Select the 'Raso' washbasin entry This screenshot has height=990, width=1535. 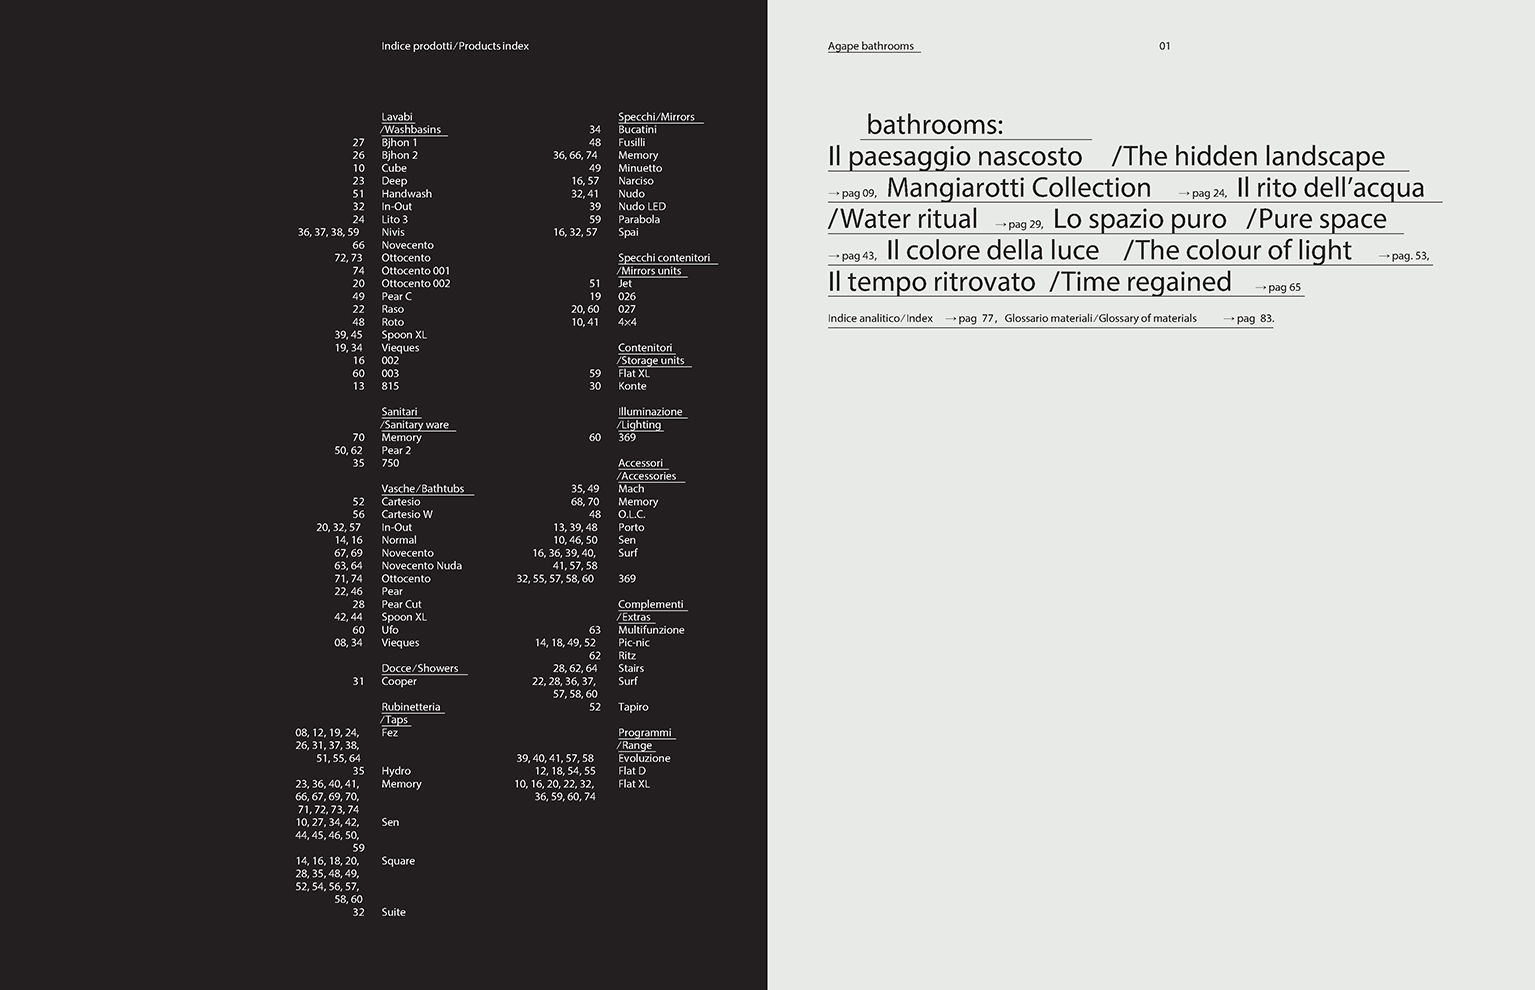point(392,310)
